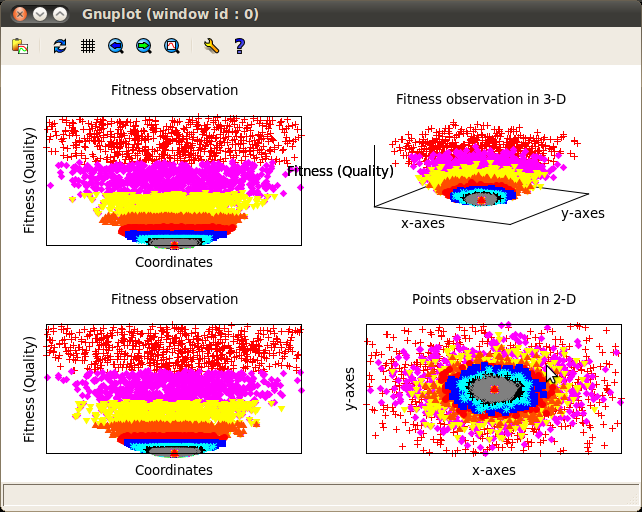Click the 'Points observation in 2-D' title
The image size is (642, 512).
point(494,299)
